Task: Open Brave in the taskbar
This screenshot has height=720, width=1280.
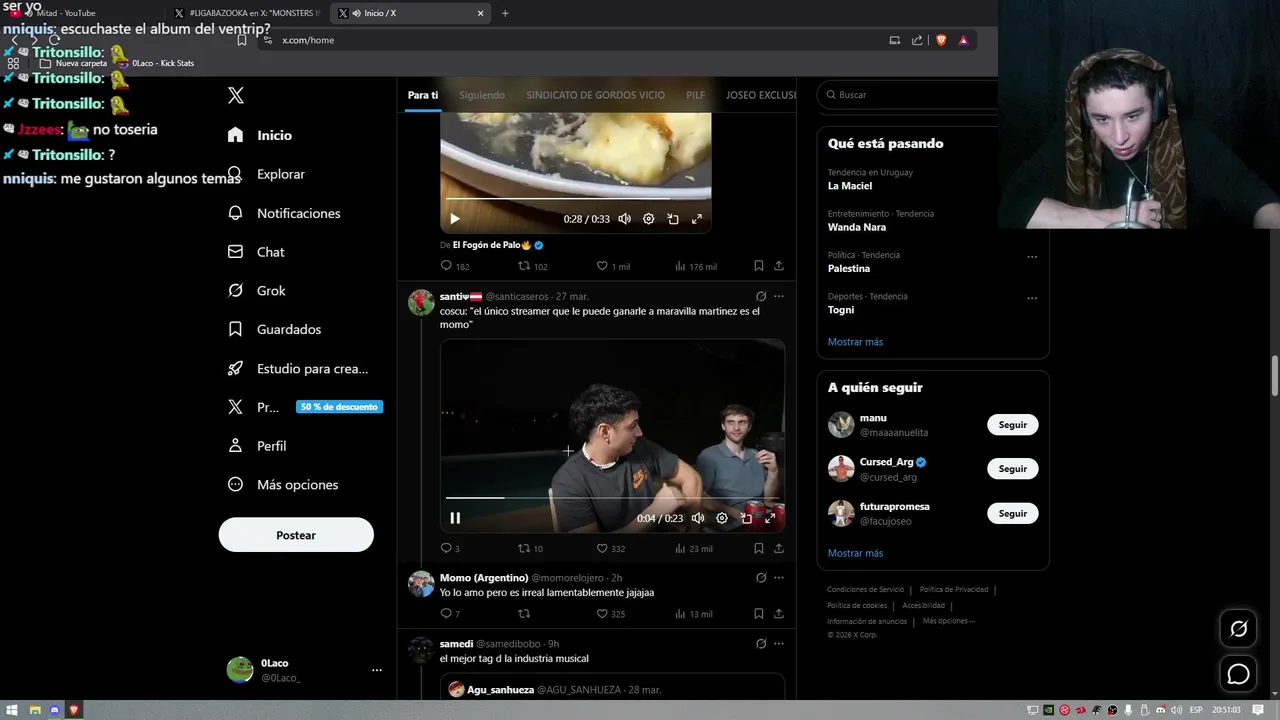Action: 74,710
